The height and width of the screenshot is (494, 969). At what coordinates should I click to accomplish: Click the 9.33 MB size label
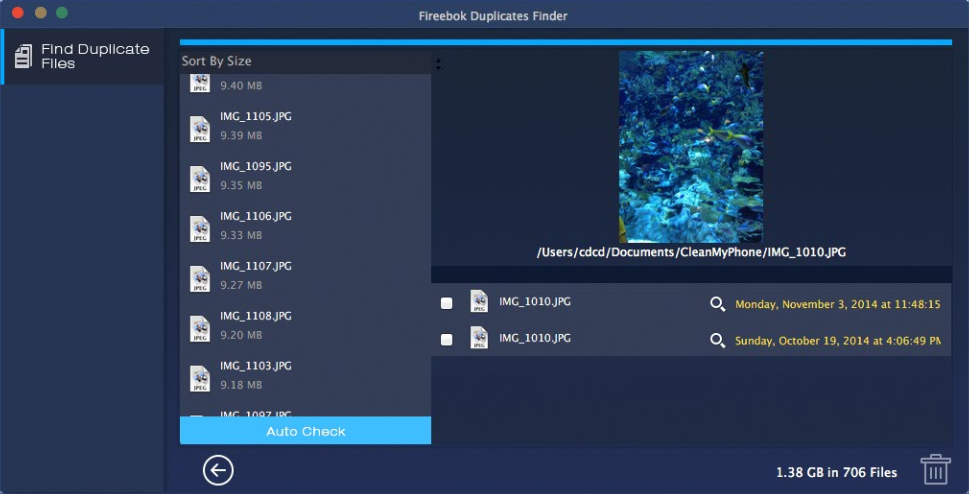click(241, 236)
